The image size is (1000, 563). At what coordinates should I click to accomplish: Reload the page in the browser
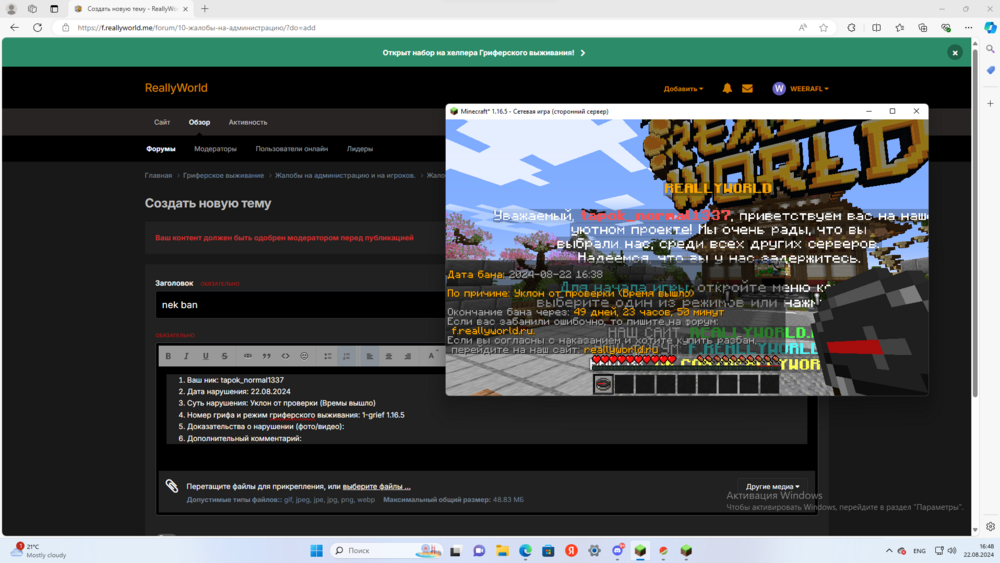click(38, 27)
